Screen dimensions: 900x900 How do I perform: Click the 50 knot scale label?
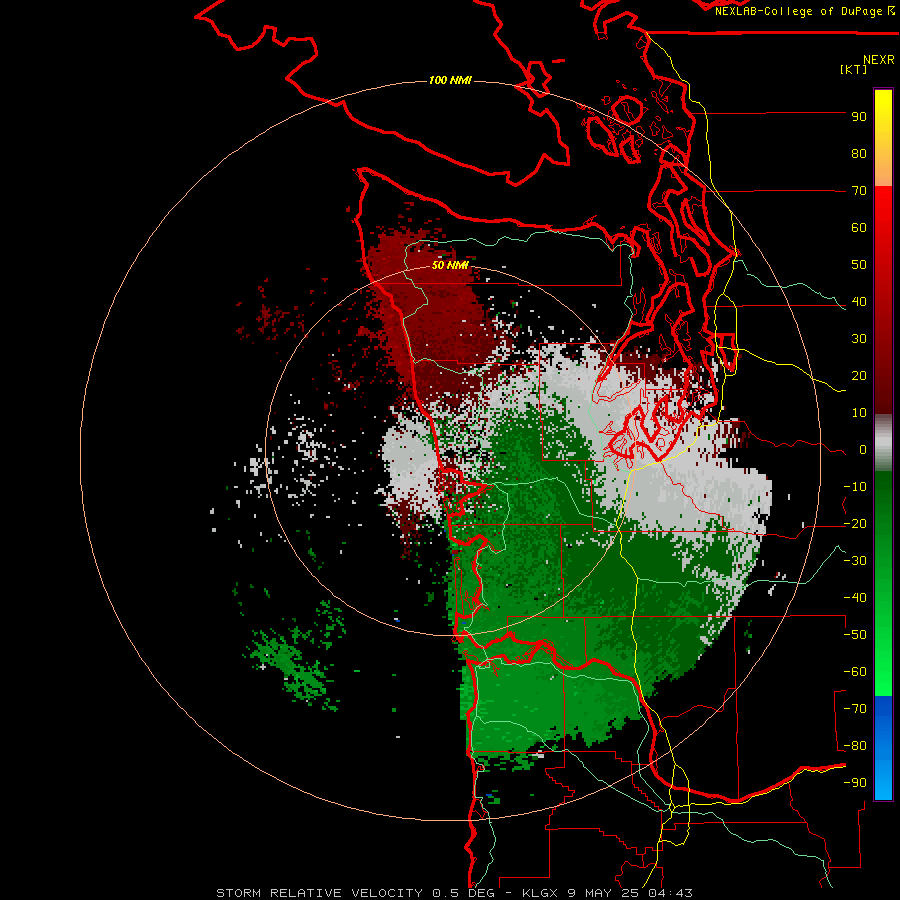859,265
